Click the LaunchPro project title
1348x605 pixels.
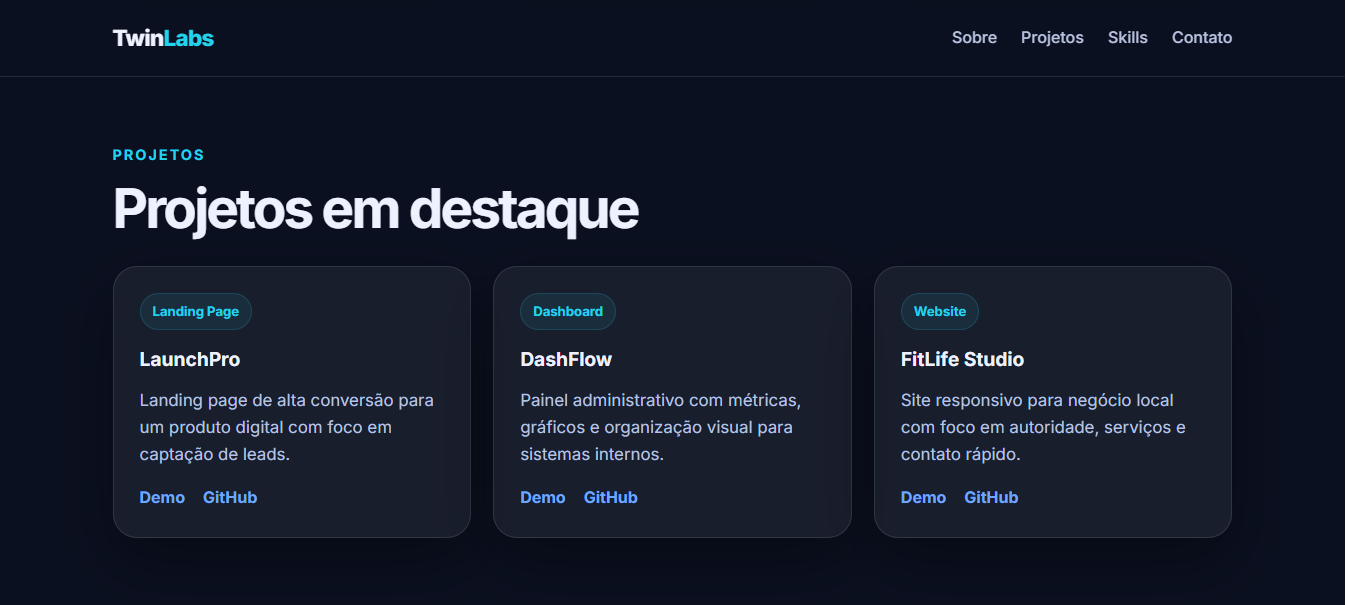pyautogui.click(x=190, y=359)
